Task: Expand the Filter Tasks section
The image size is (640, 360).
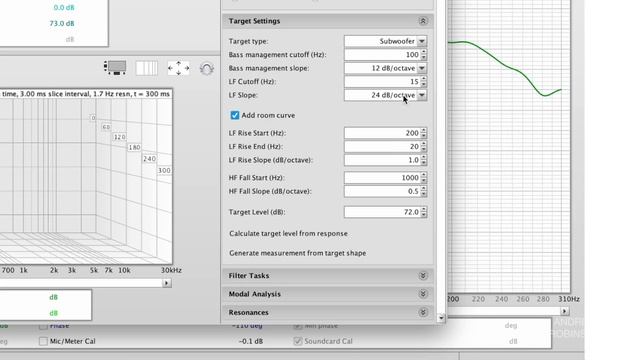Action: 423,276
